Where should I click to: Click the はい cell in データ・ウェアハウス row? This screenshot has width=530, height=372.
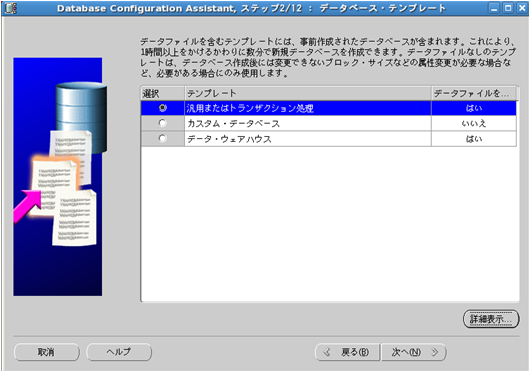click(x=474, y=139)
